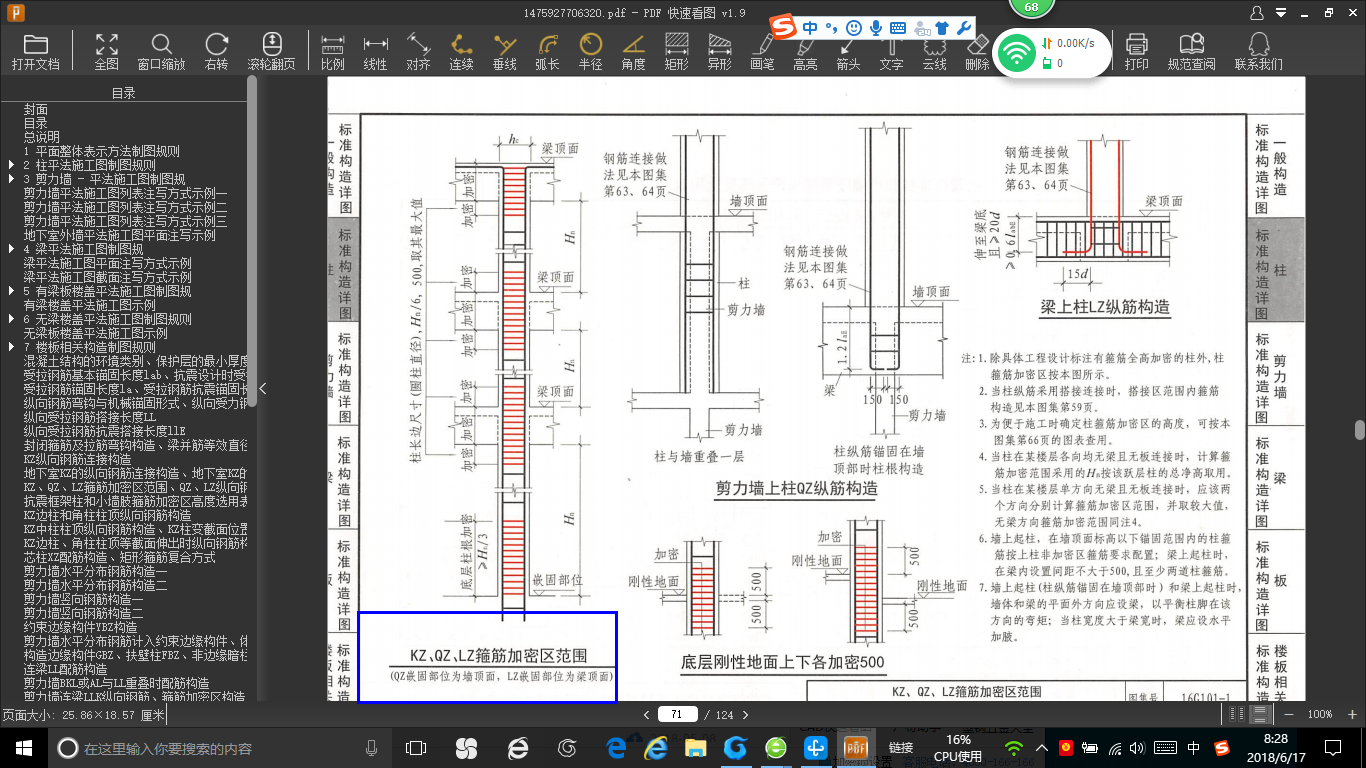Select the 连续 continuous measure tool
Image resolution: width=1366 pixels, height=768 pixels.
462,52
